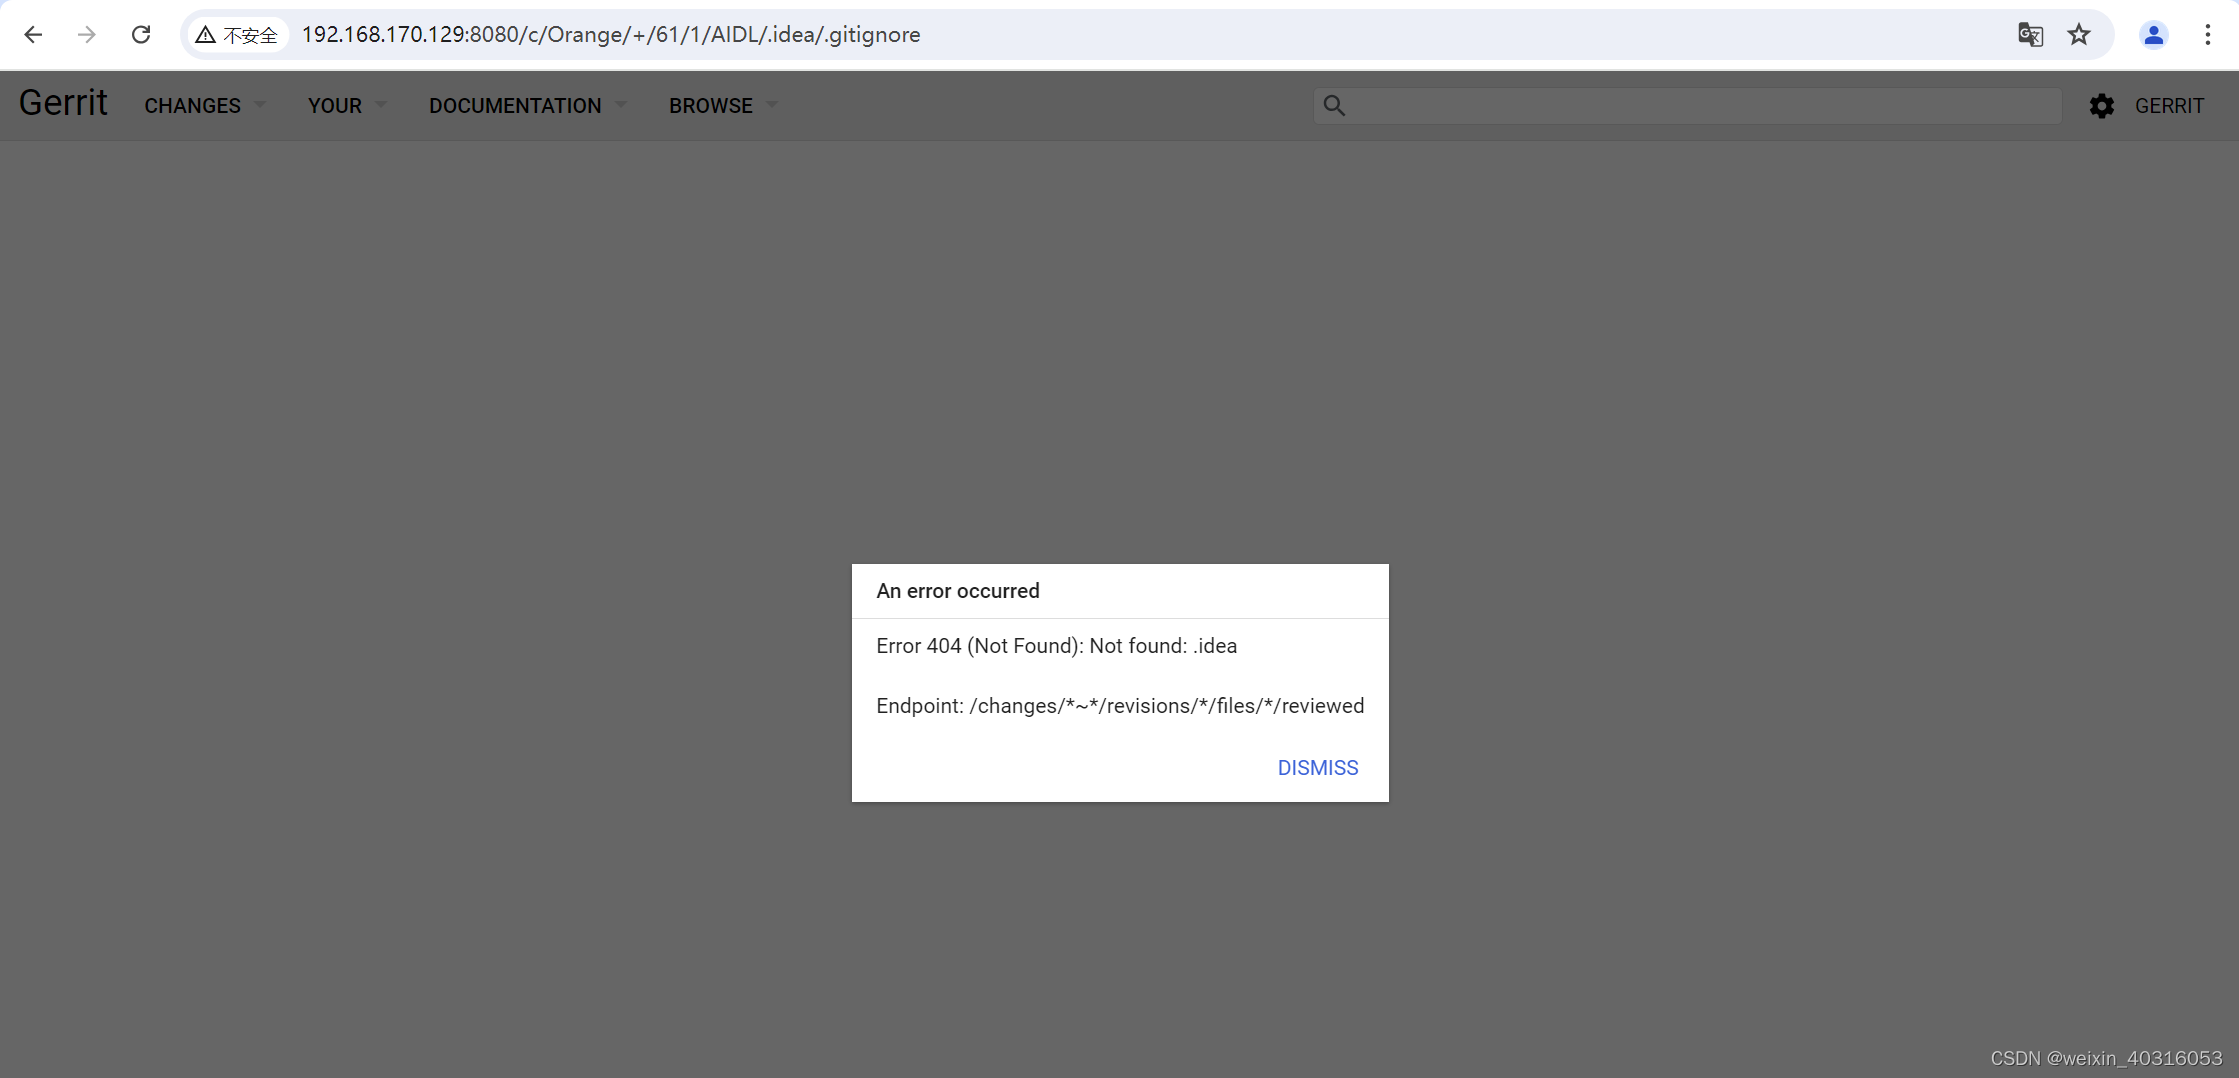Bookmark this page with the star icon

(x=2079, y=35)
